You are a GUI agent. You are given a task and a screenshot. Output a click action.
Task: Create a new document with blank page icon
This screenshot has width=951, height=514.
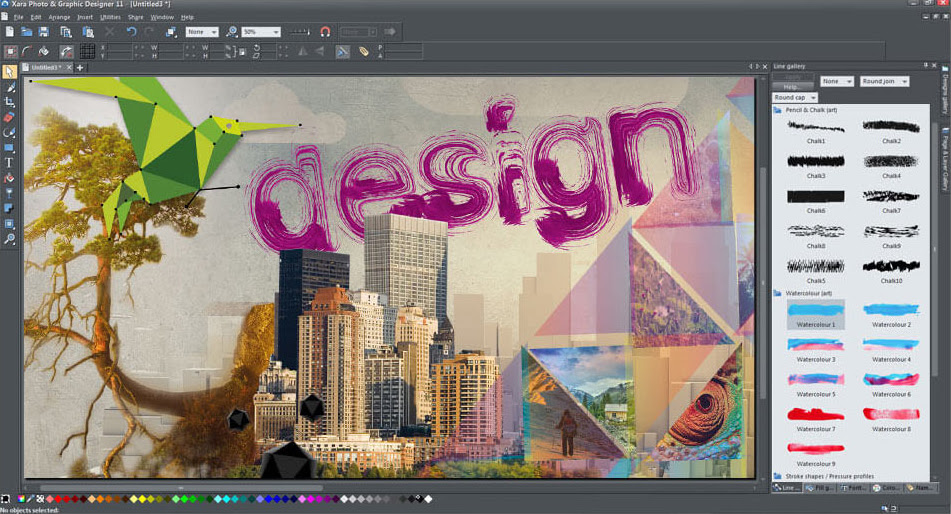[10, 32]
